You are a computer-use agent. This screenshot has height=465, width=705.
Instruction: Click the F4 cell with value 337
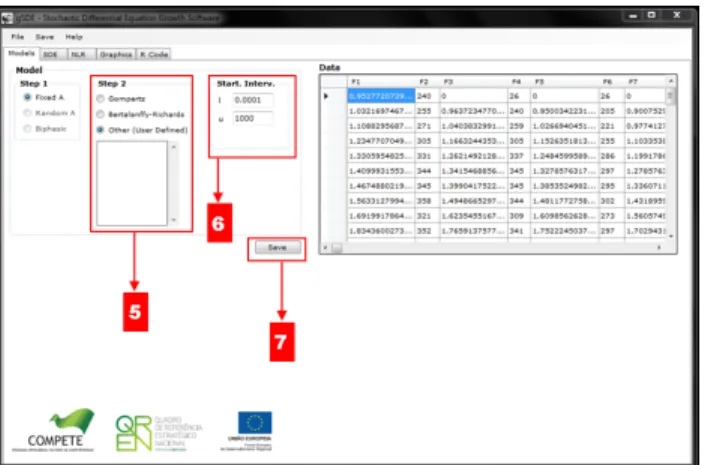point(519,156)
